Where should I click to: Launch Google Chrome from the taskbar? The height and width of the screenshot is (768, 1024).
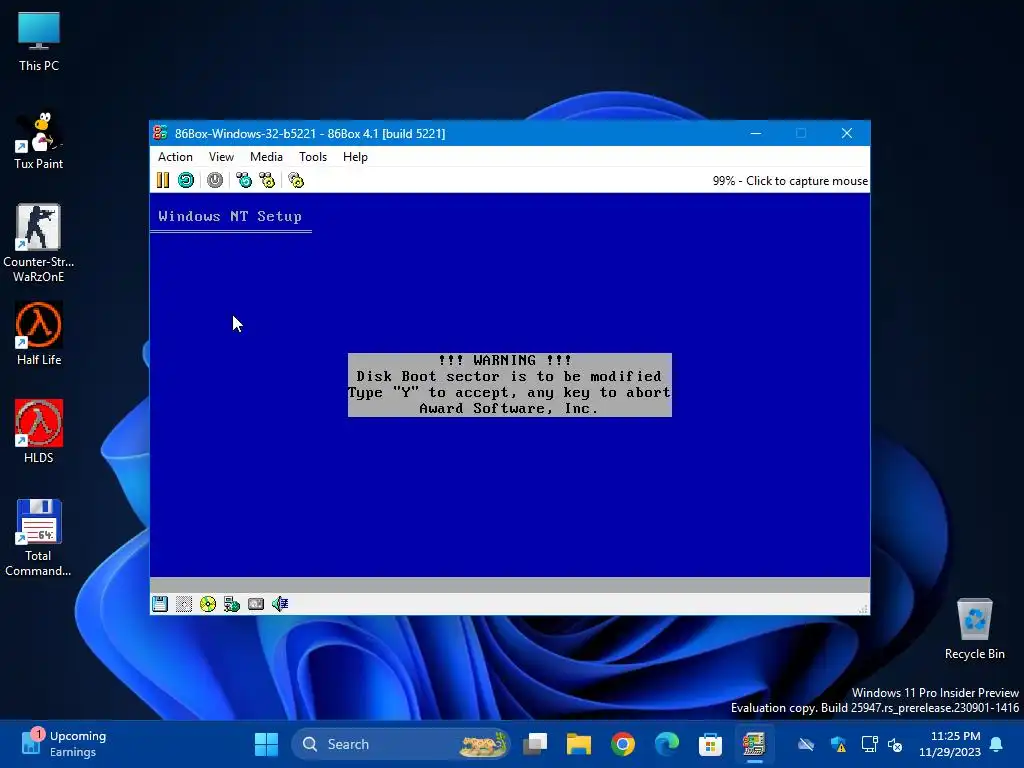(x=623, y=744)
